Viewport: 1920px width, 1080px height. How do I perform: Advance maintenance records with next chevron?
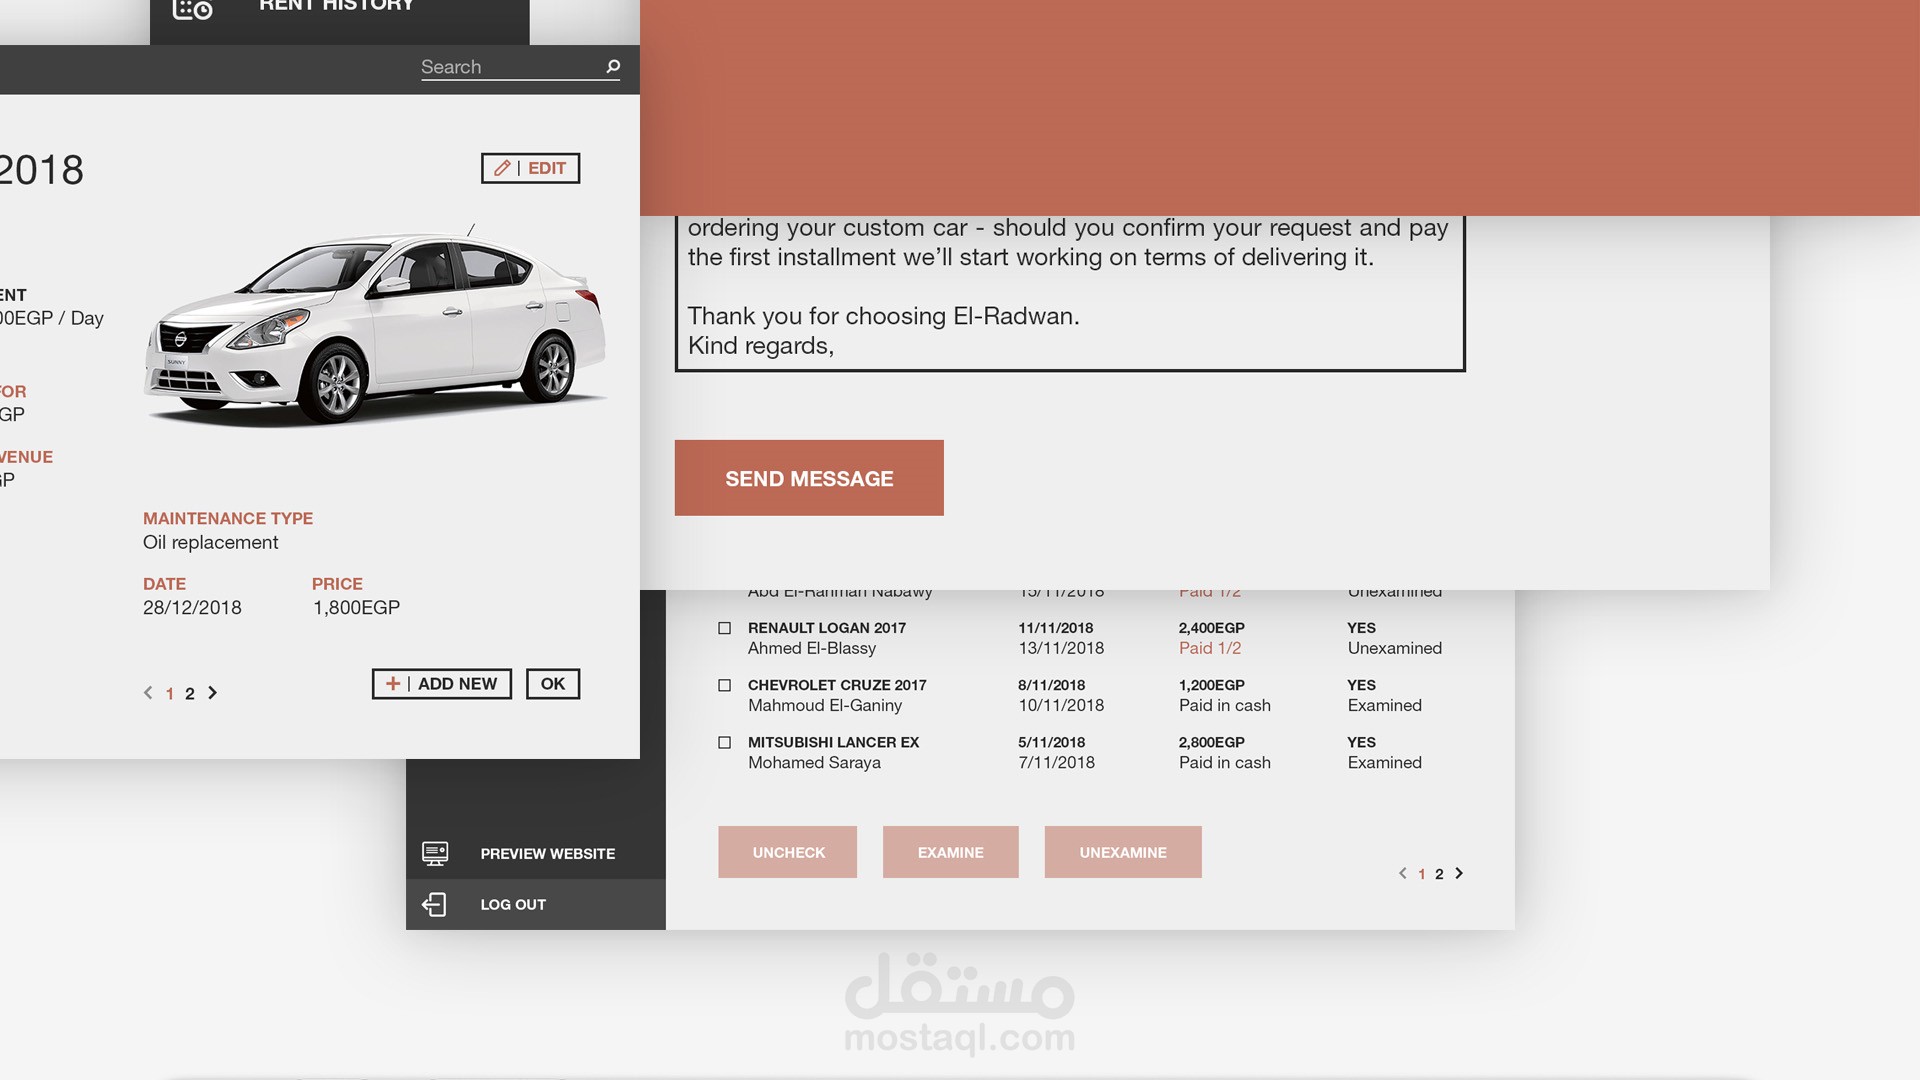click(x=212, y=693)
